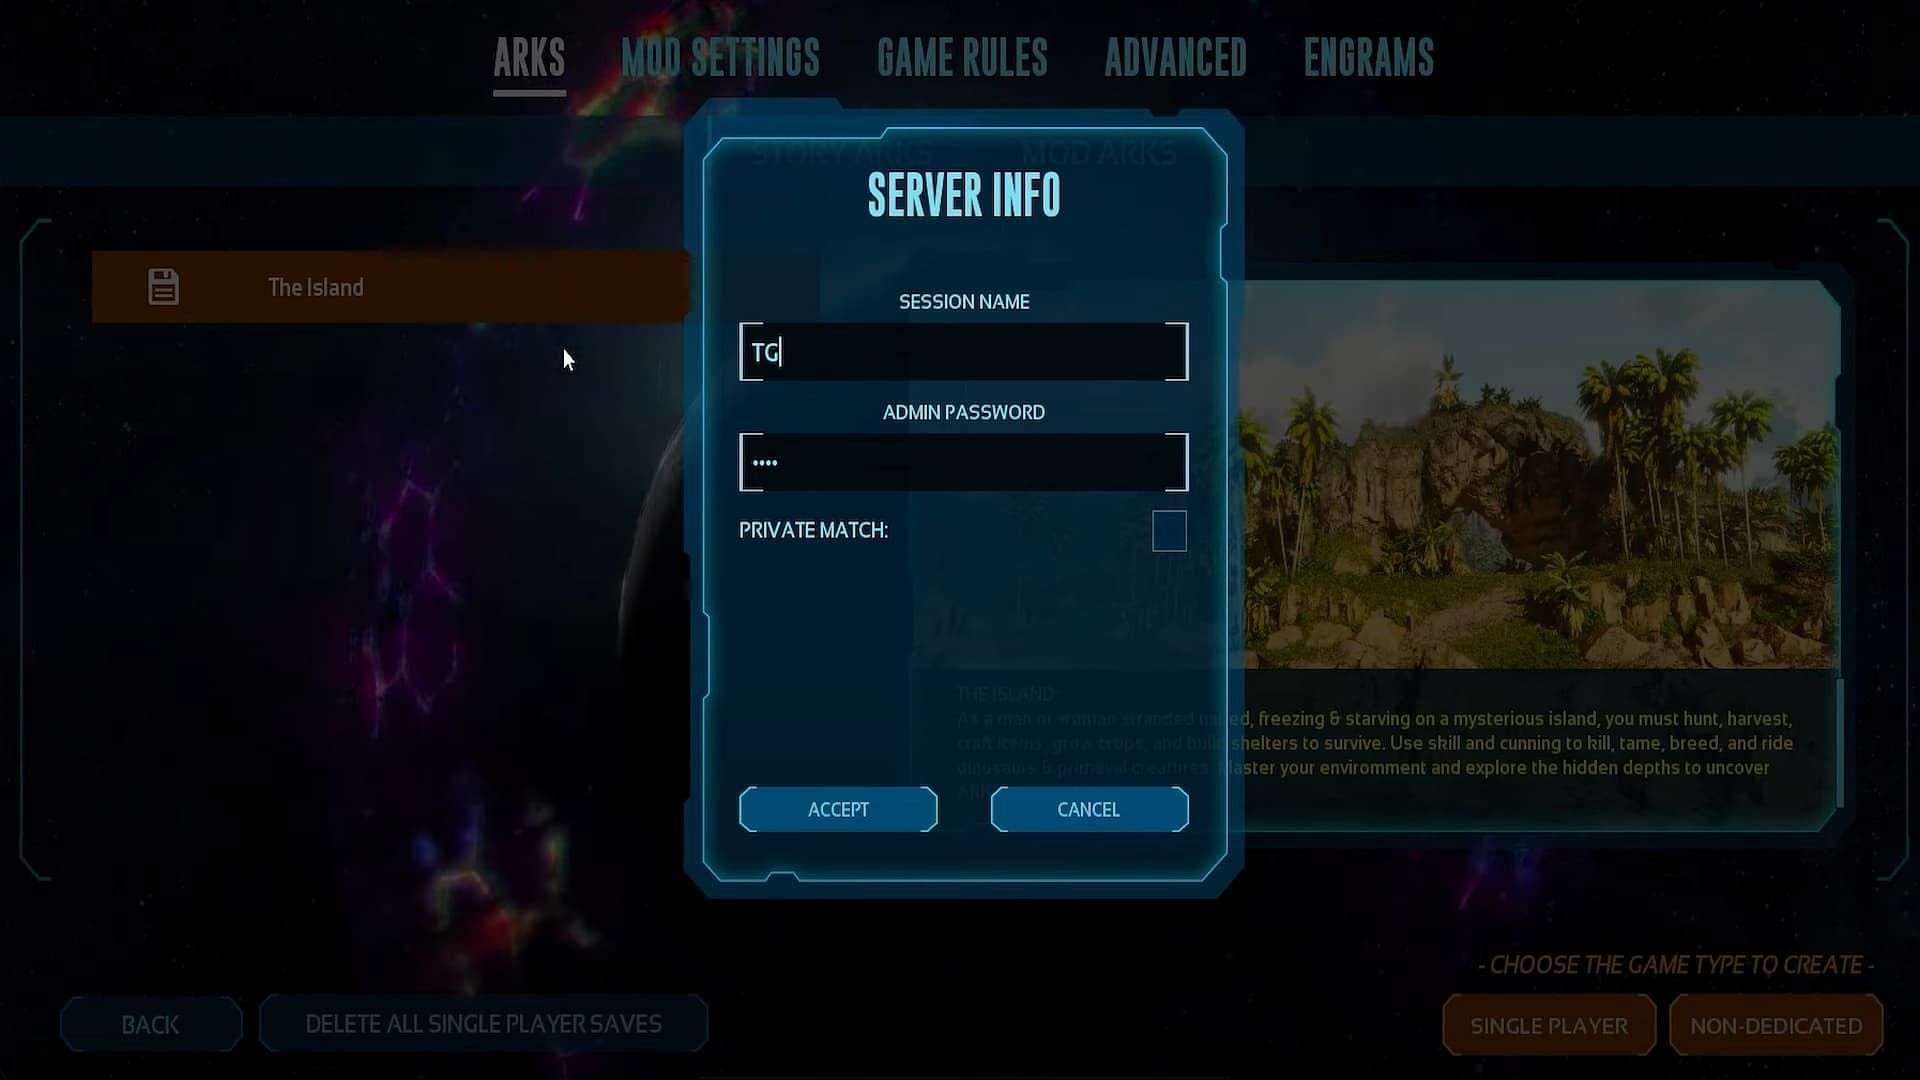
Task: Click the ARKS tab
Action: point(527,57)
